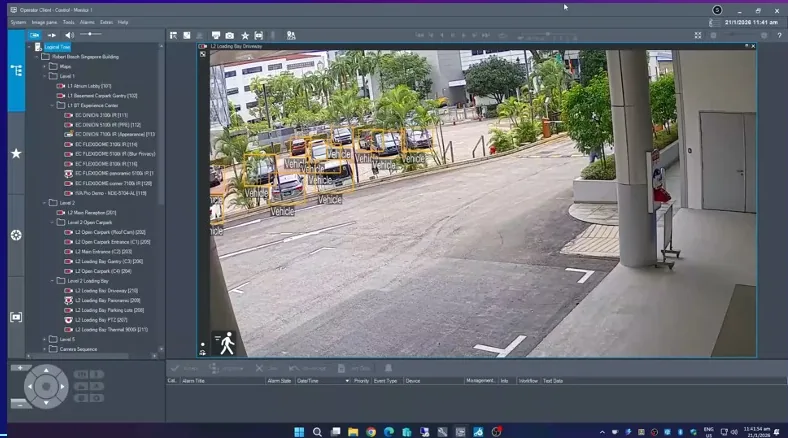The height and width of the screenshot is (438, 788).
Task: Maximize image pane with fullscreen arrows icon
Action: 698,36
